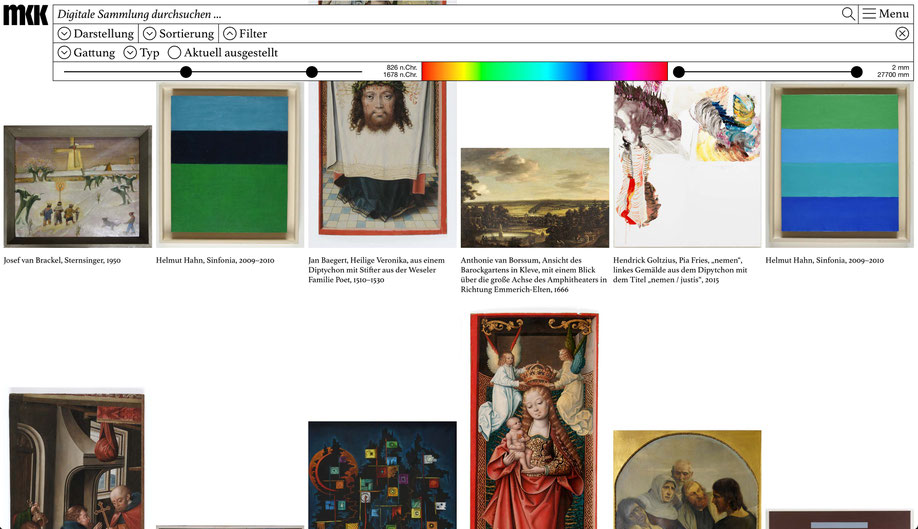Collapse the Filter section
This screenshot has width=918, height=529.
coord(245,33)
